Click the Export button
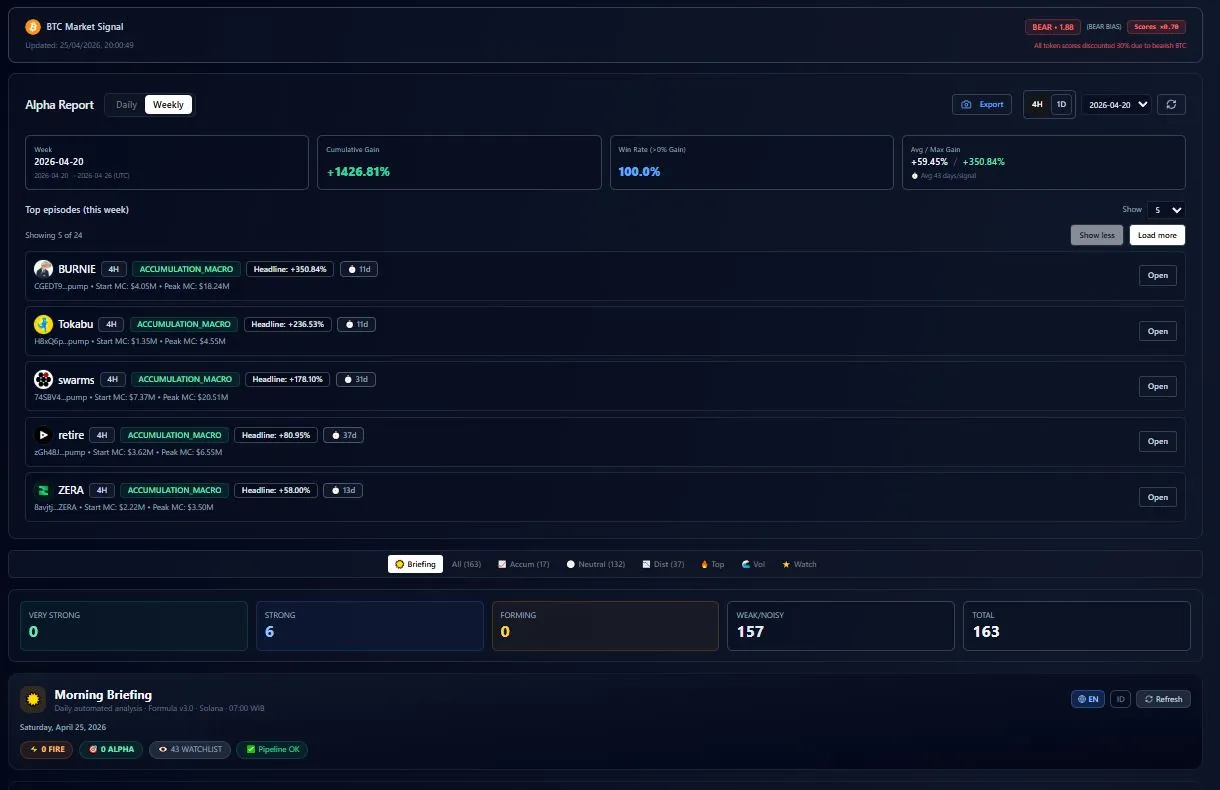Image resolution: width=1220 pixels, height=790 pixels. 981,104
